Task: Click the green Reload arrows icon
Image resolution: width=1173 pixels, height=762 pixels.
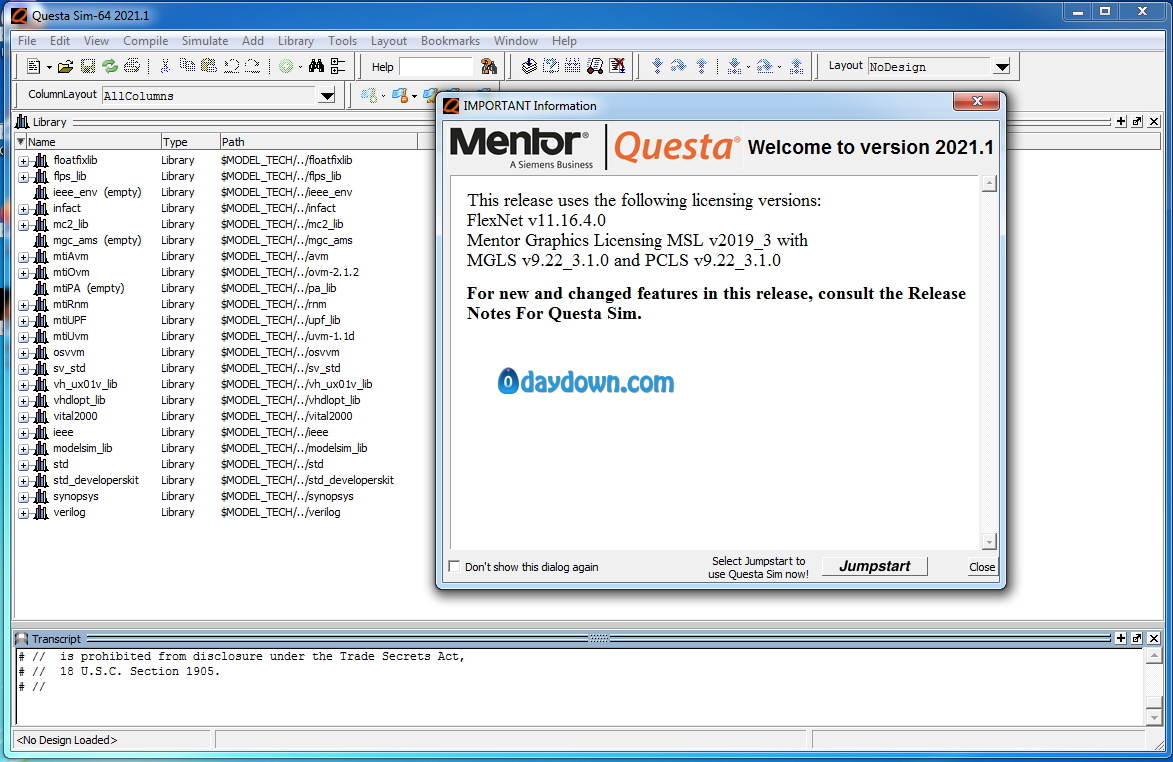Action: click(x=110, y=67)
